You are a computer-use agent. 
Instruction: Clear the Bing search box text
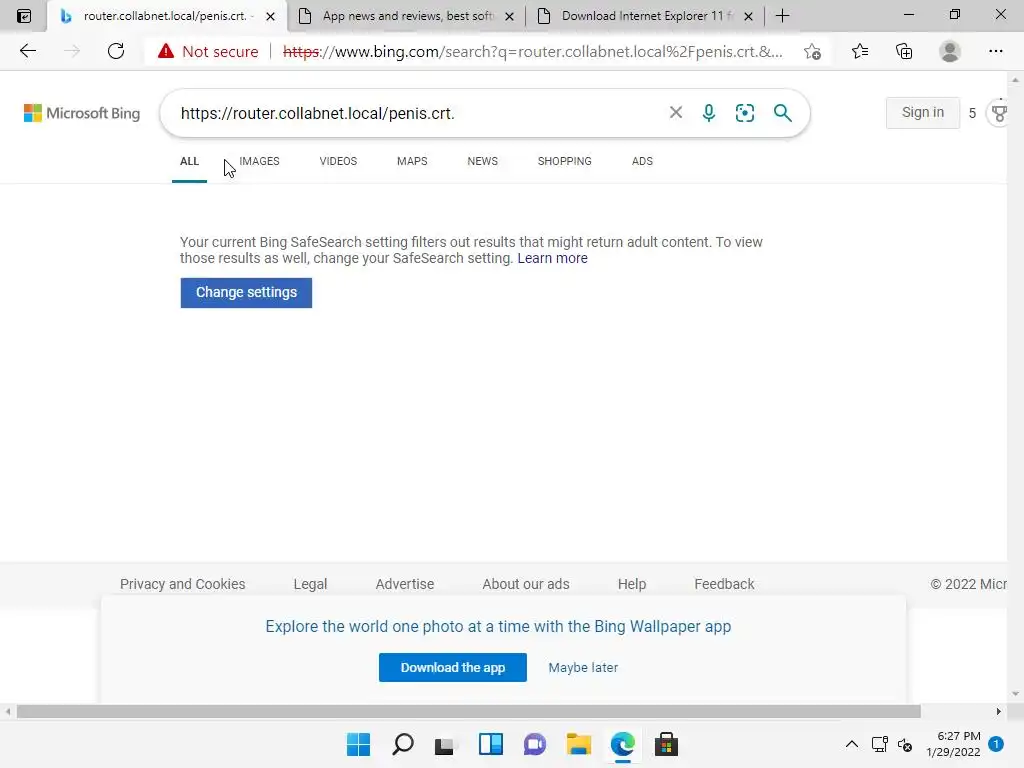[676, 112]
